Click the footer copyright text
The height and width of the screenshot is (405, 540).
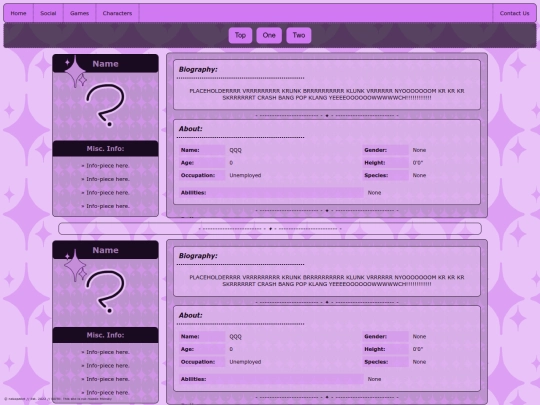coord(58,399)
